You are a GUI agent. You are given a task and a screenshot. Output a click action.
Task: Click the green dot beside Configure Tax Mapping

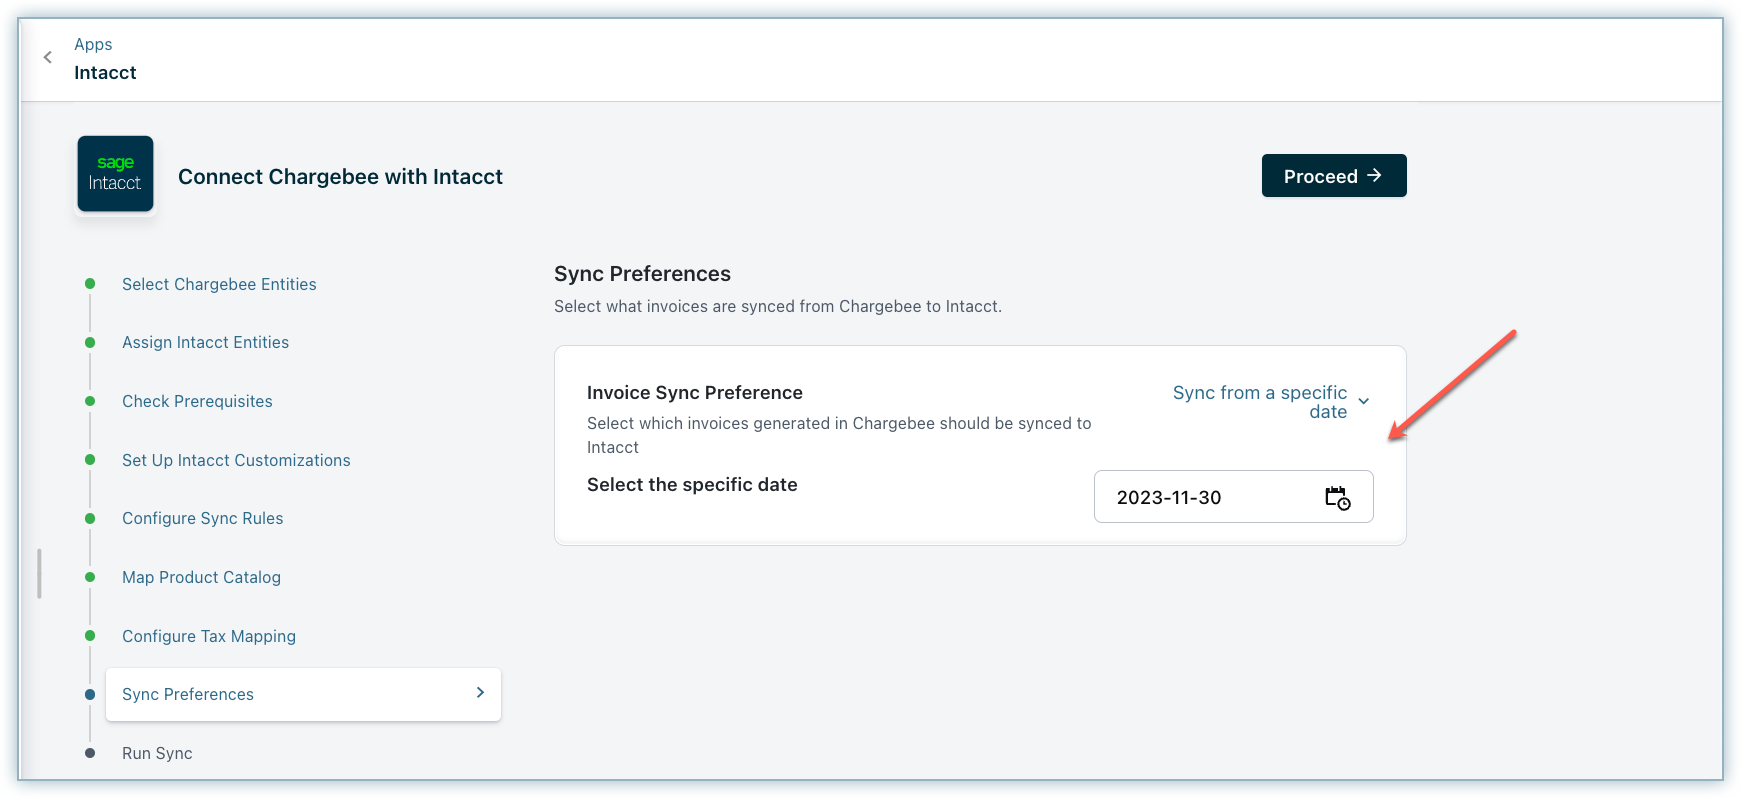(x=90, y=636)
